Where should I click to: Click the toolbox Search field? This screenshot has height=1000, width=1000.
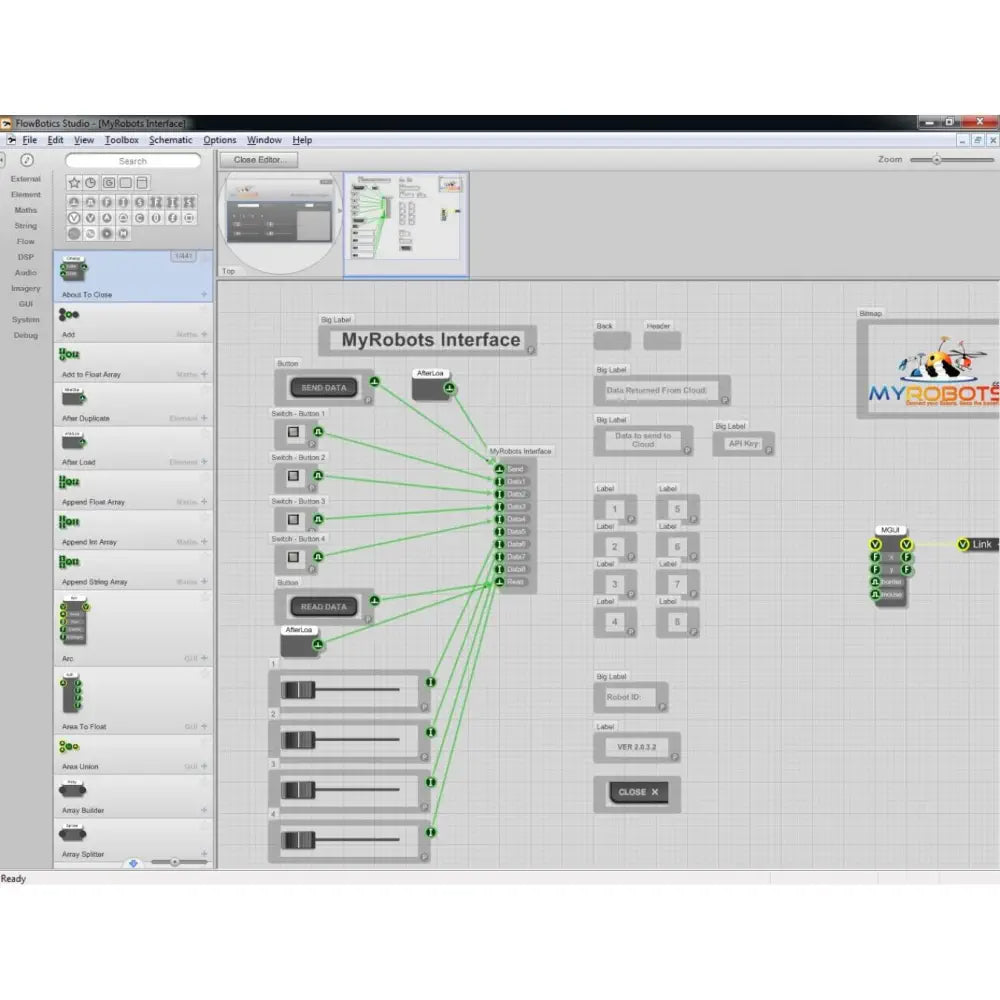tap(133, 161)
